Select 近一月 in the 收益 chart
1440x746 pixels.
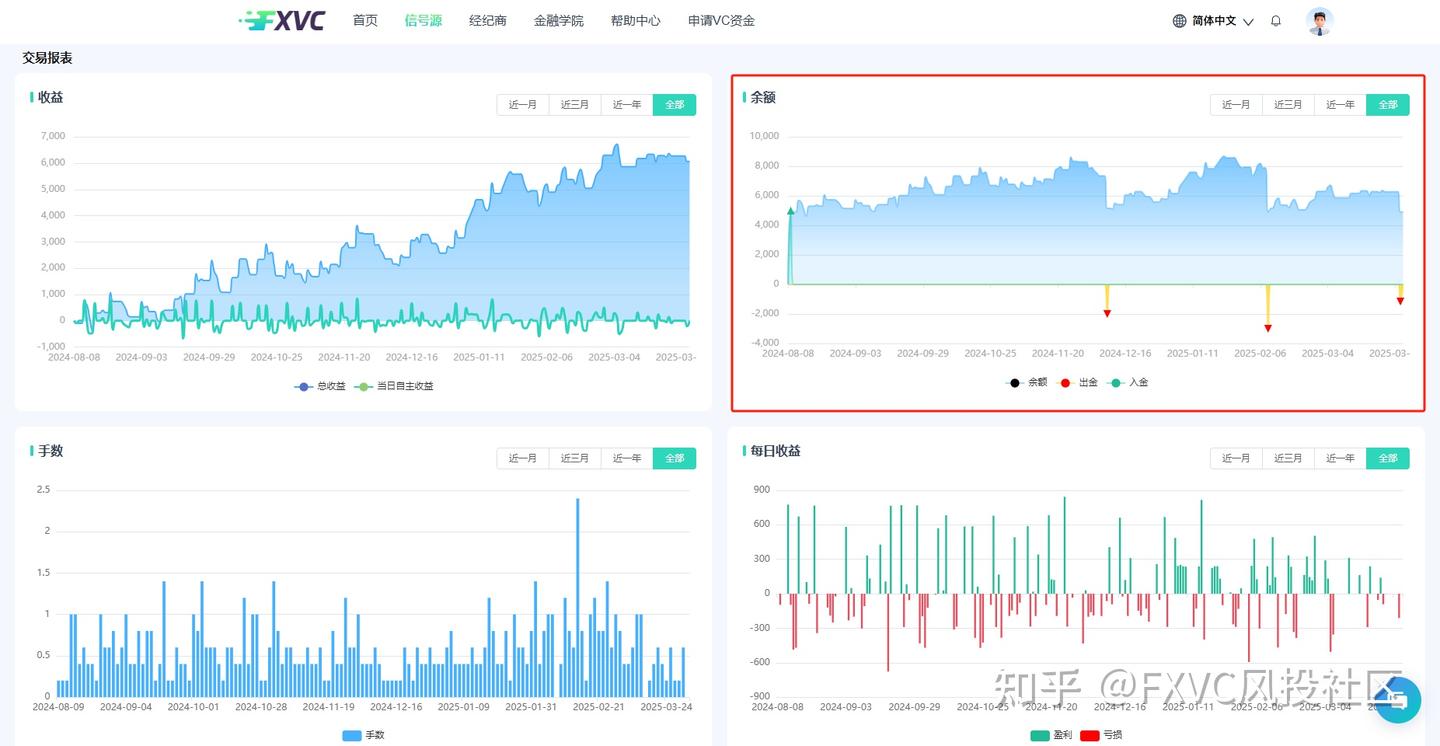(523, 105)
